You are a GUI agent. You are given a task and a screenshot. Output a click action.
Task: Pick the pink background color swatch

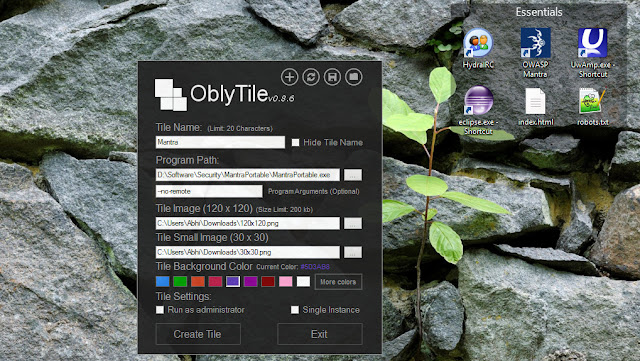click(x=285, y=281)
